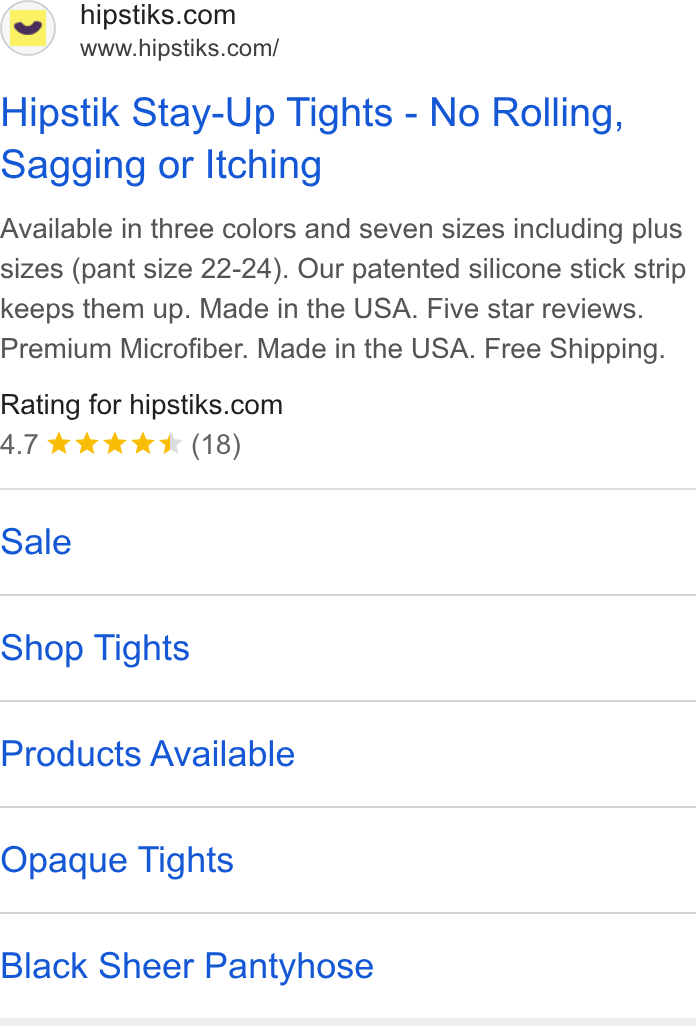Click the 4.7 rating number
This screenshot has height=1026, width=696.
pos(20,445)
